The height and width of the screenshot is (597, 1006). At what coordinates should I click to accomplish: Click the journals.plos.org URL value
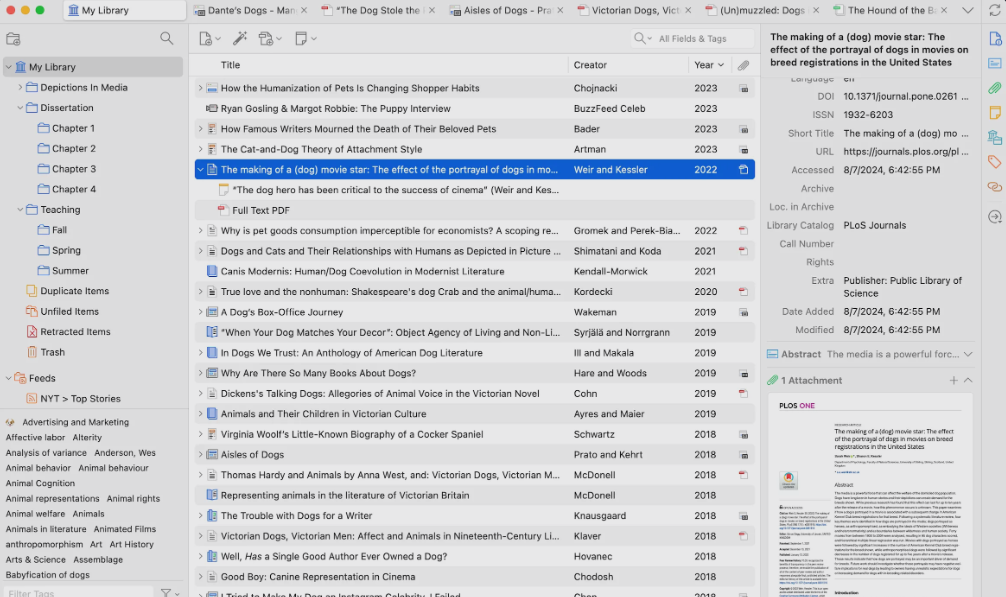[x=906, y=152]
